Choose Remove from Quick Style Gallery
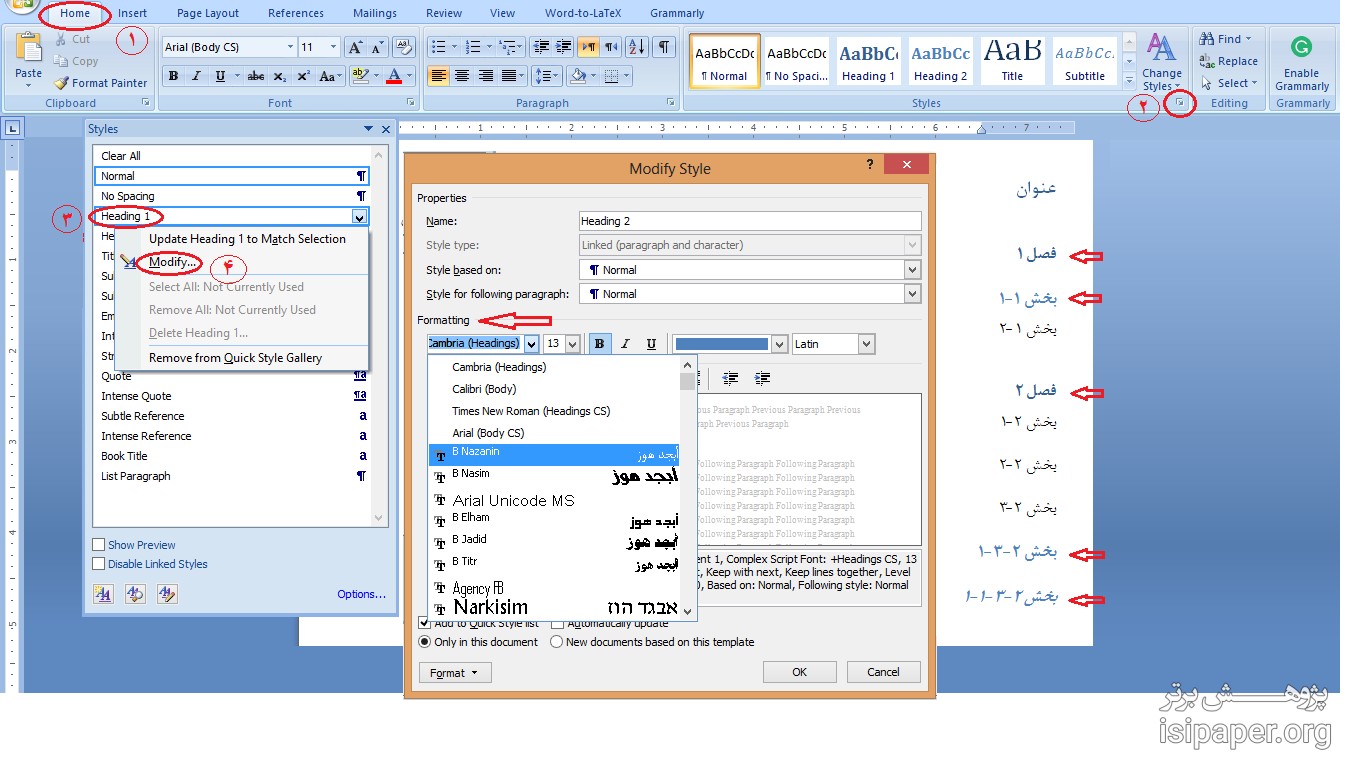Viewport: 1366px width, 768px height. [235, 358]
